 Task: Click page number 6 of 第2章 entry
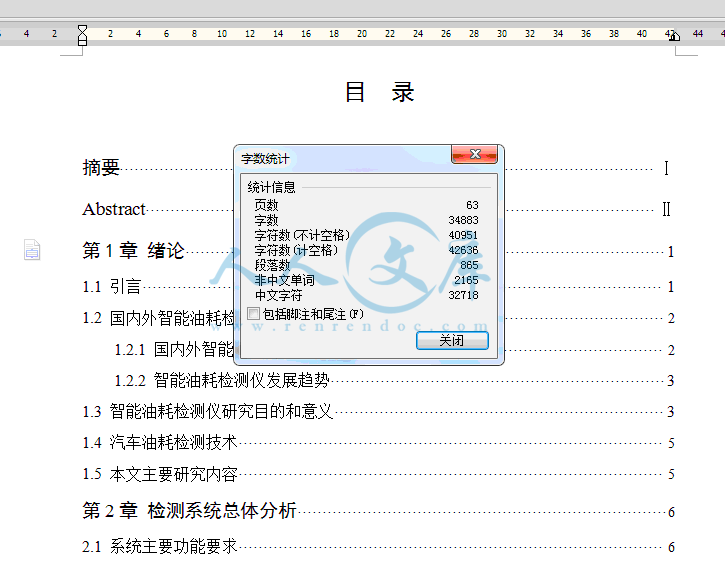coord(671,512)
